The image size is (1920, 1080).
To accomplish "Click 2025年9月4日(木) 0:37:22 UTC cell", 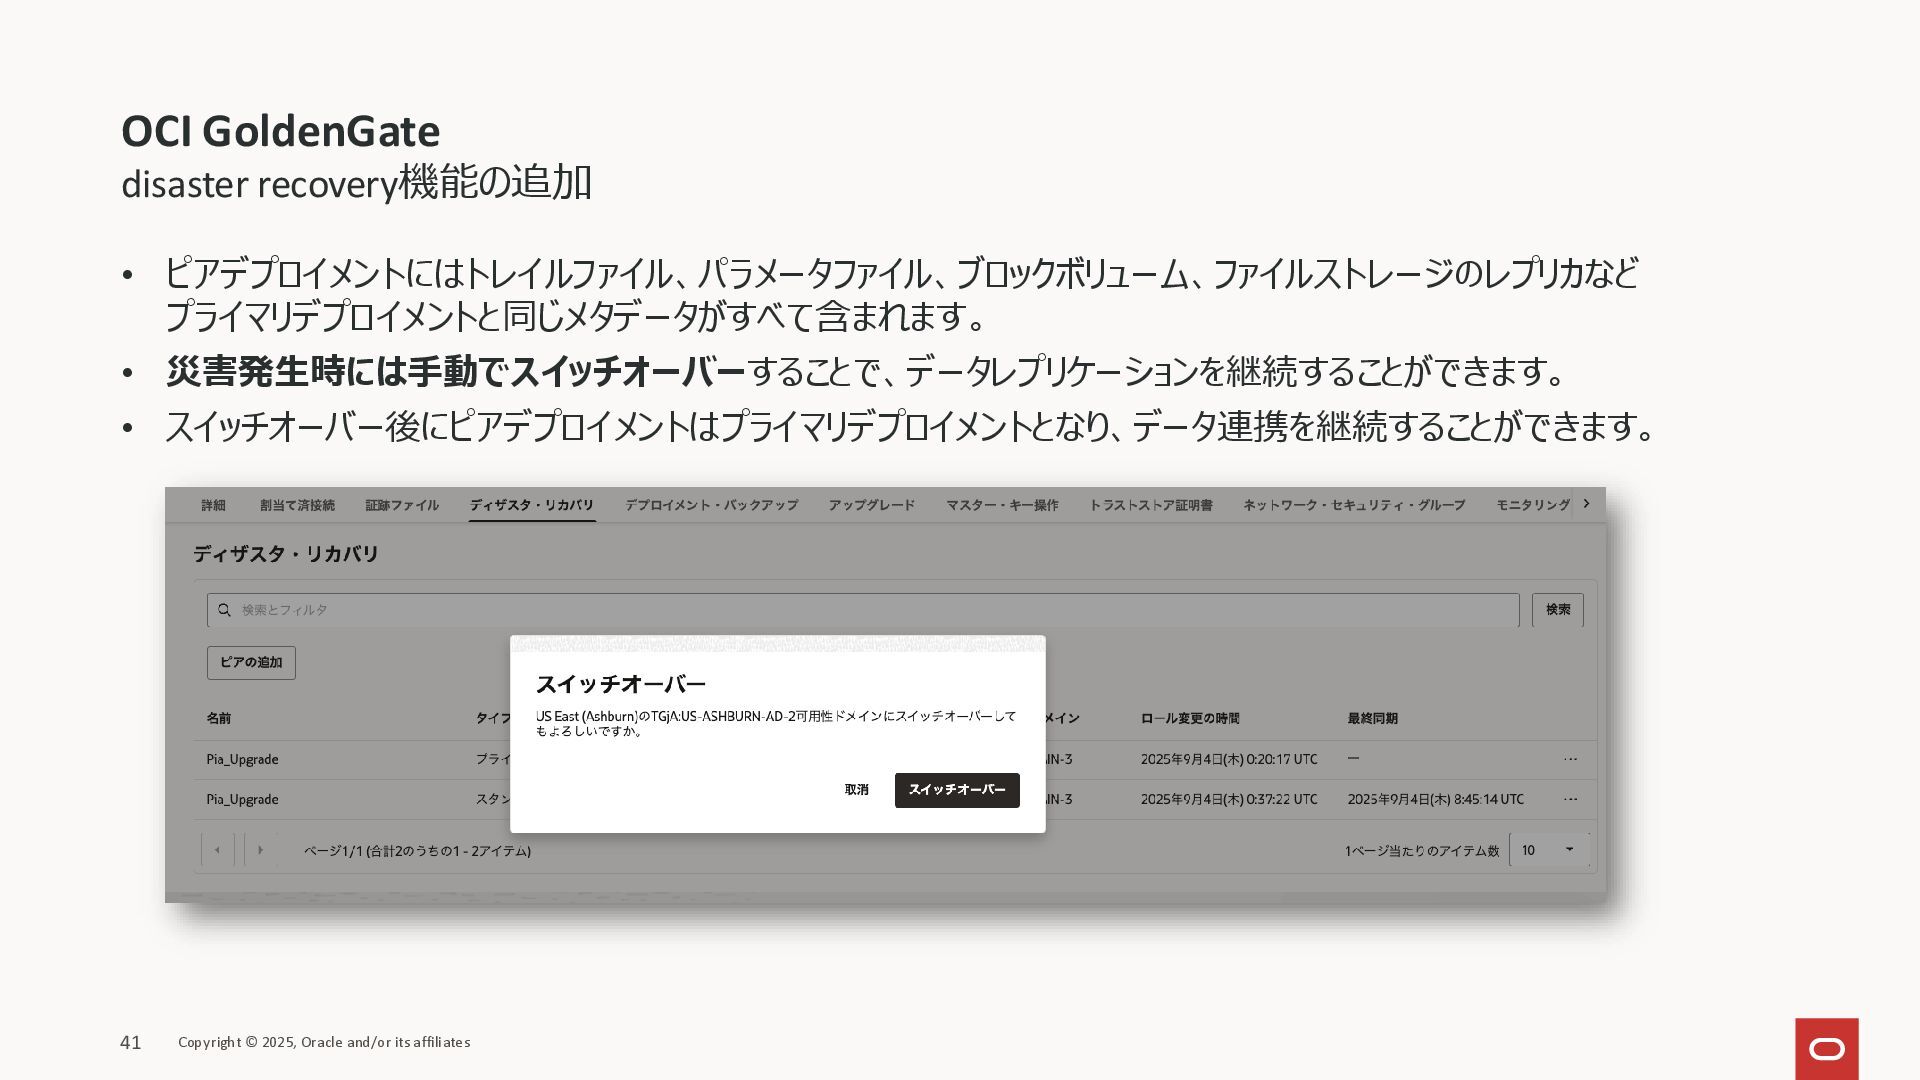I will [x=1229, y=799].
